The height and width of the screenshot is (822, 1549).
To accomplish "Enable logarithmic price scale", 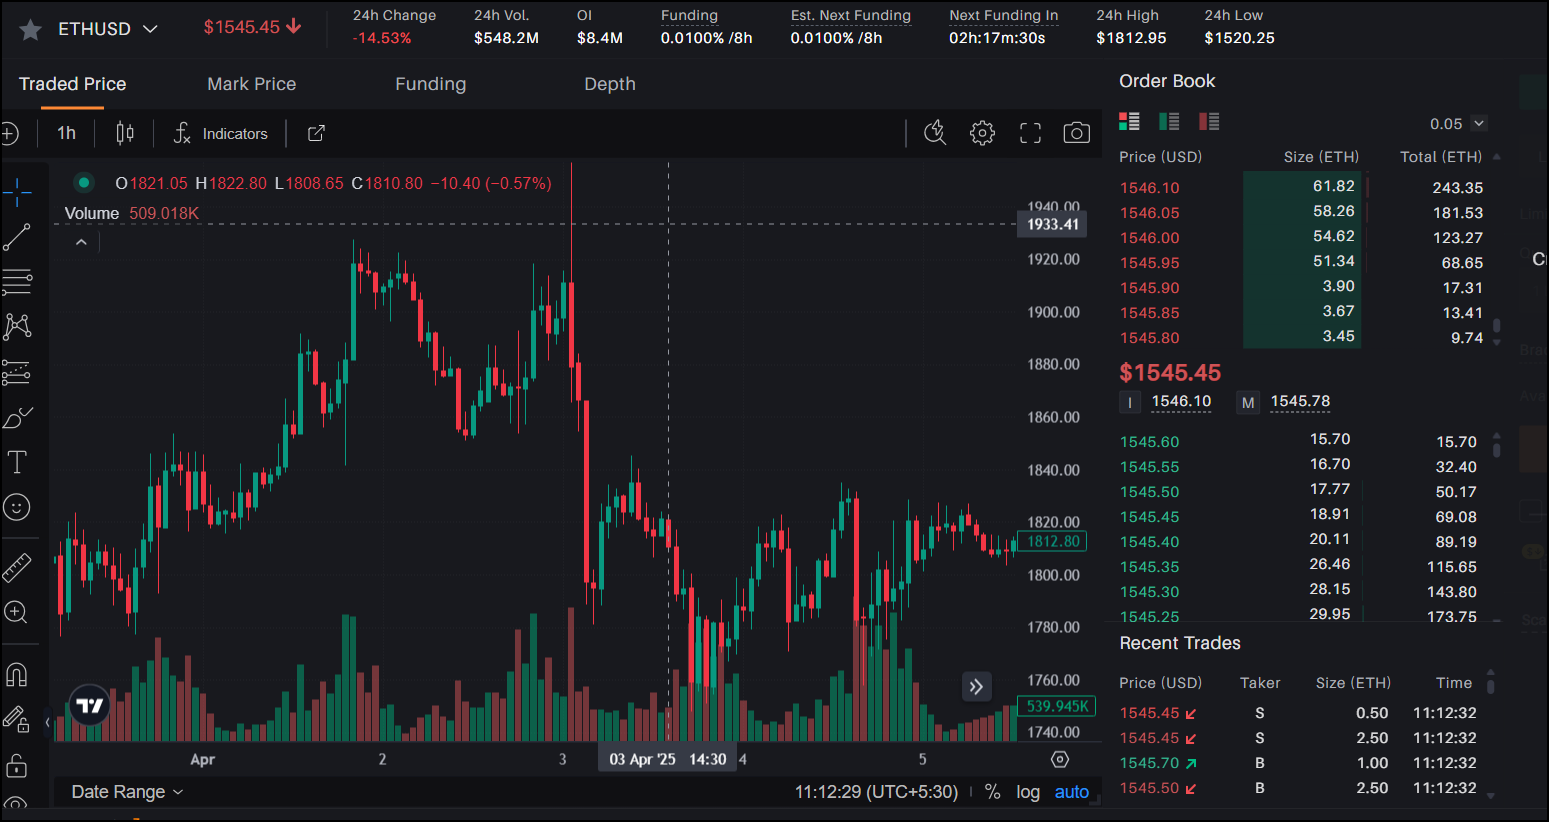I will click(x=1028, y=791).
